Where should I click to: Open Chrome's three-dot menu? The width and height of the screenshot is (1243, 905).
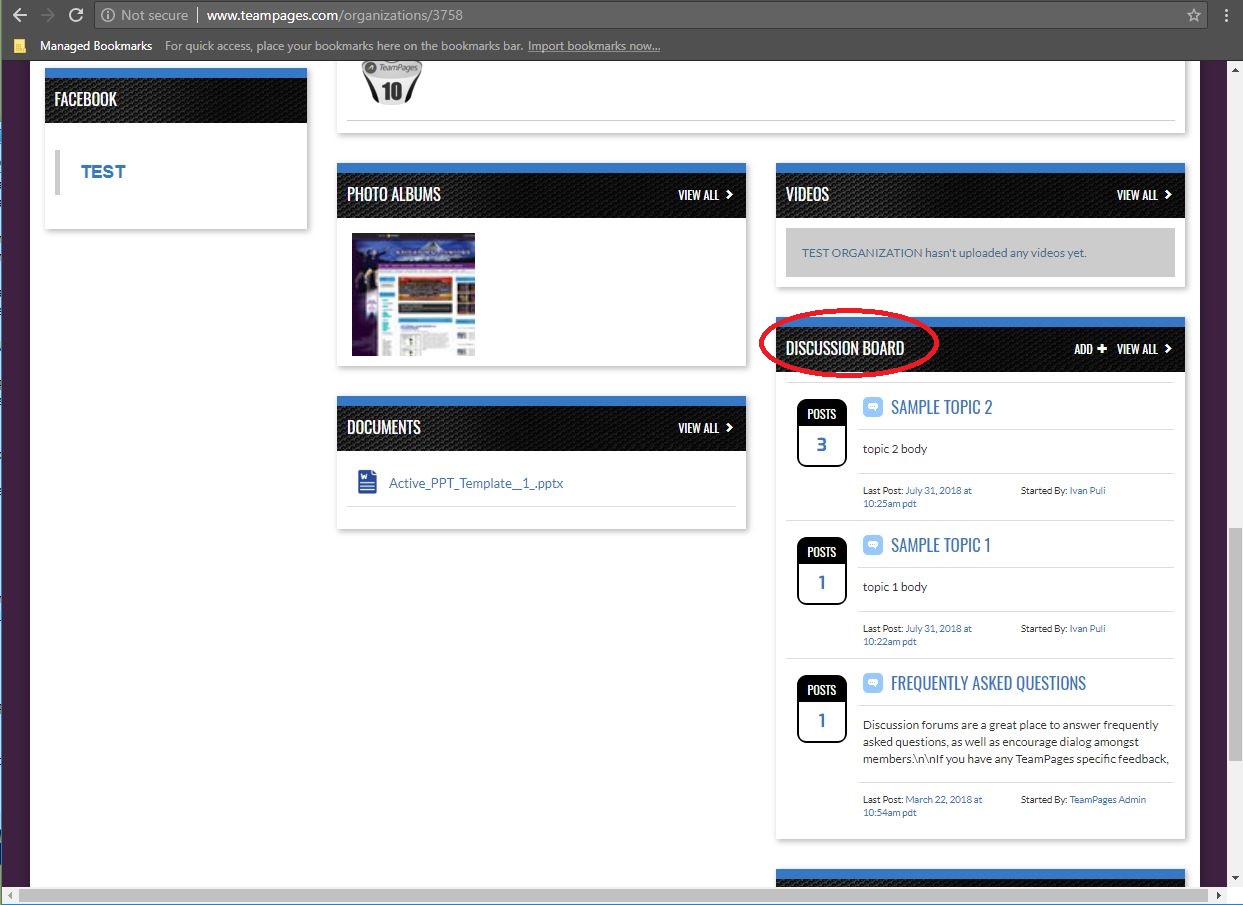tap(1226, 15)
